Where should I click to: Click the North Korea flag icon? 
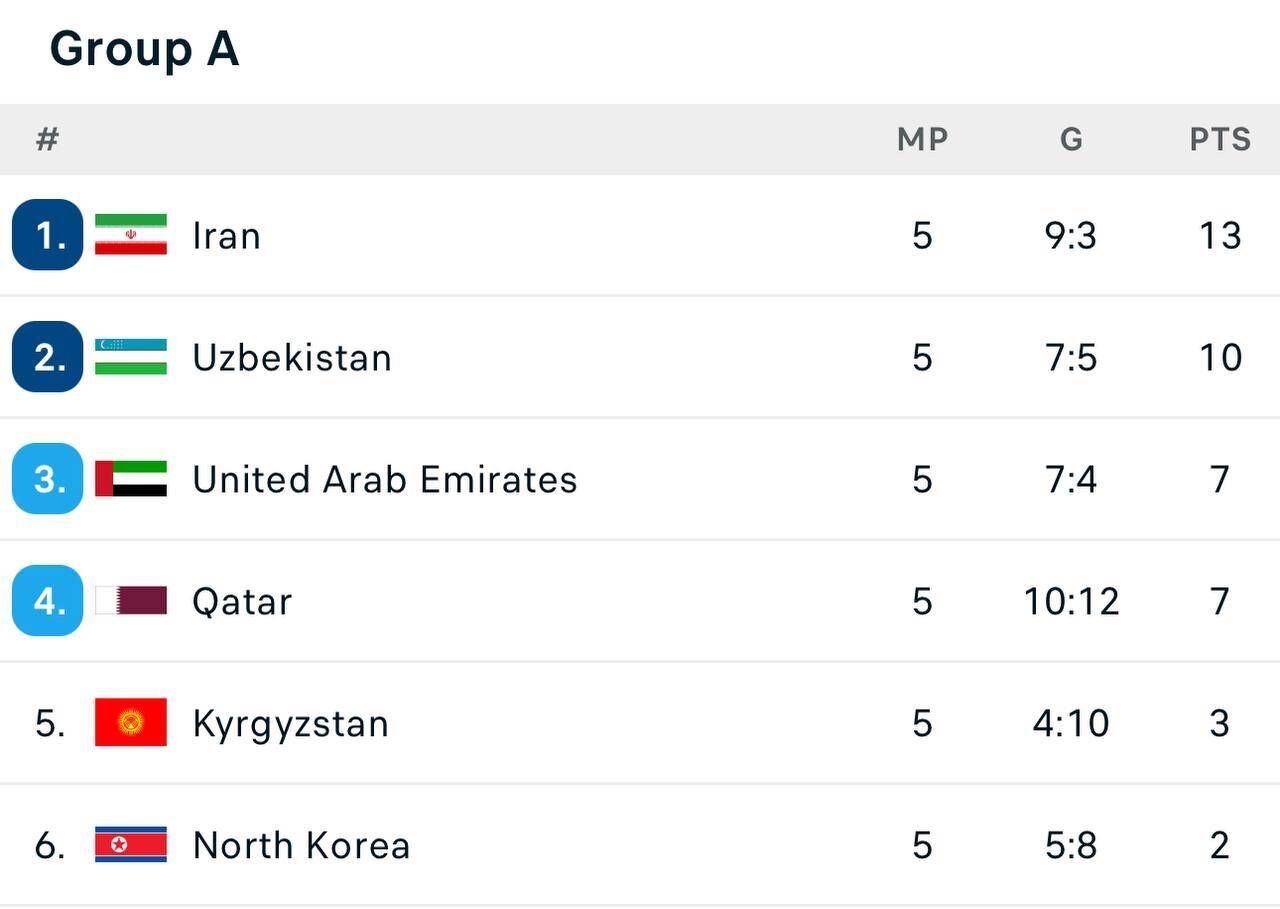pos(131,845)
